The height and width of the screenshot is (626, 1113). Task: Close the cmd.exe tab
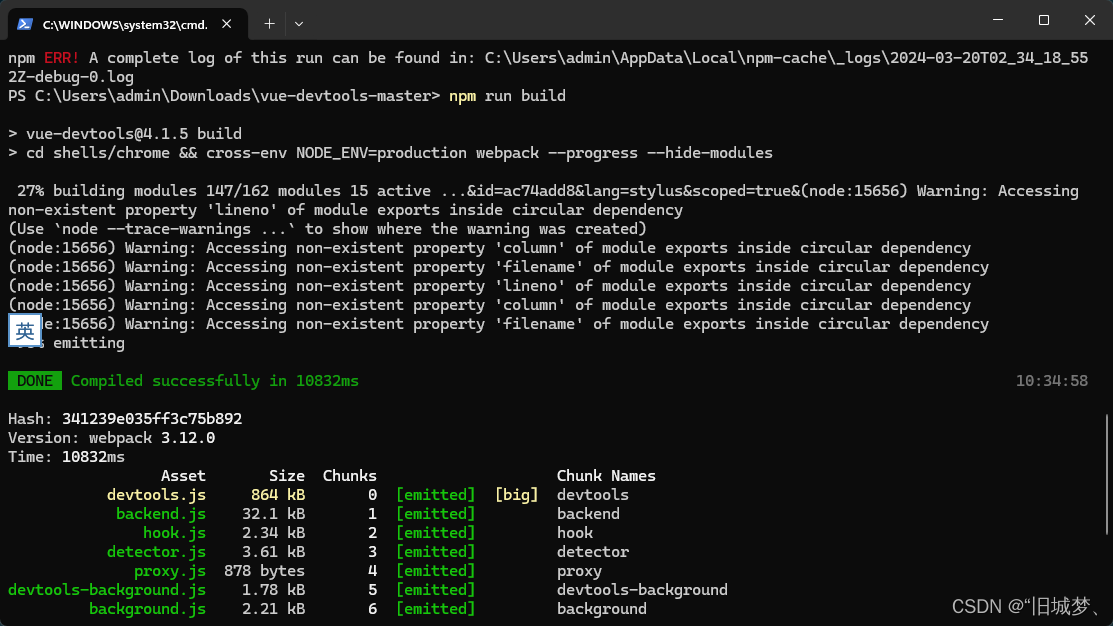[226, 24]
